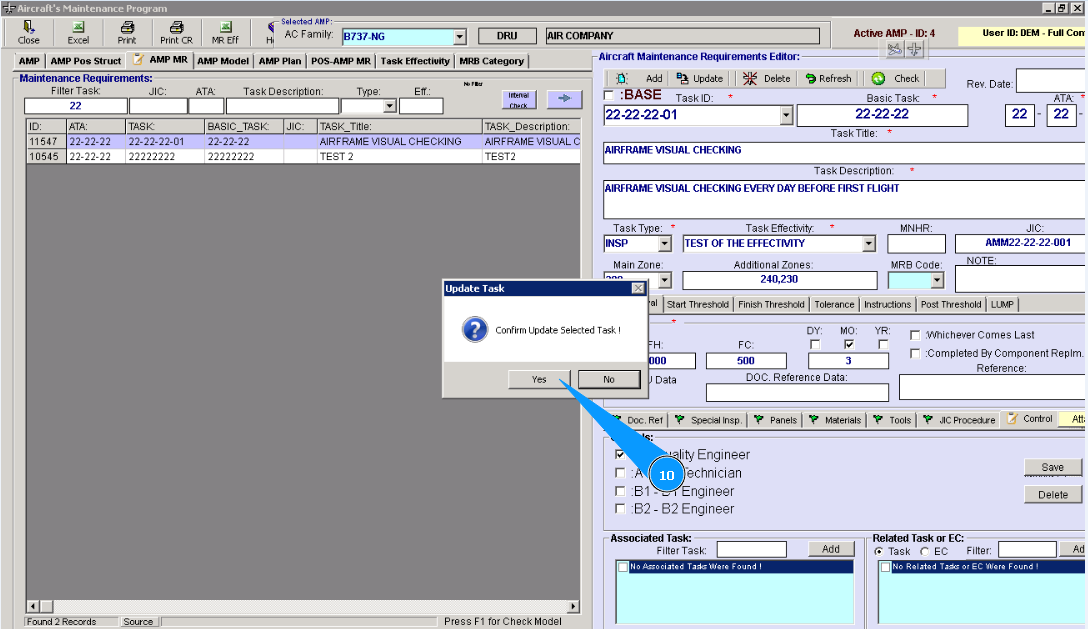Click the green Check icon
The width and height of the screenshot is (1088, 630).
pyautogui.click(x=878, y=78)
